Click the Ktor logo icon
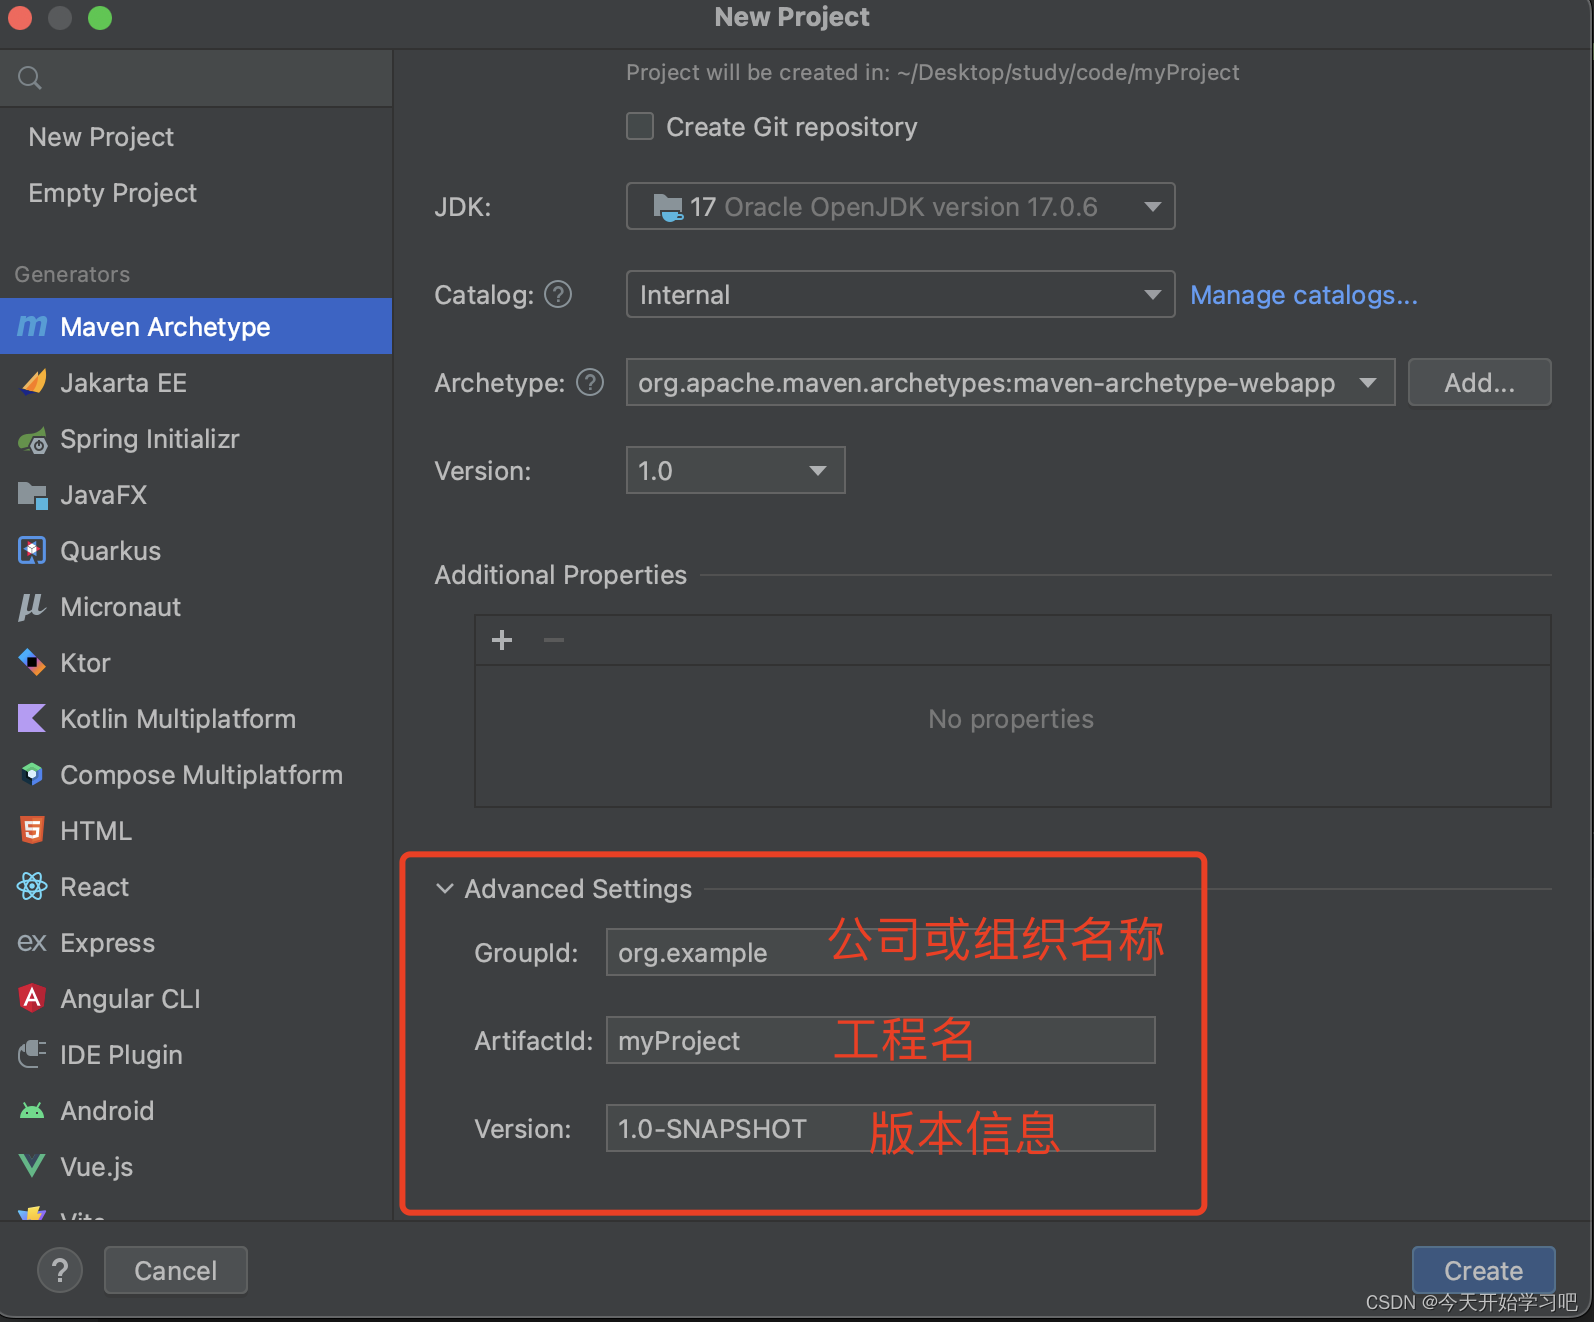1594x1322 pixels. [32, 662]
